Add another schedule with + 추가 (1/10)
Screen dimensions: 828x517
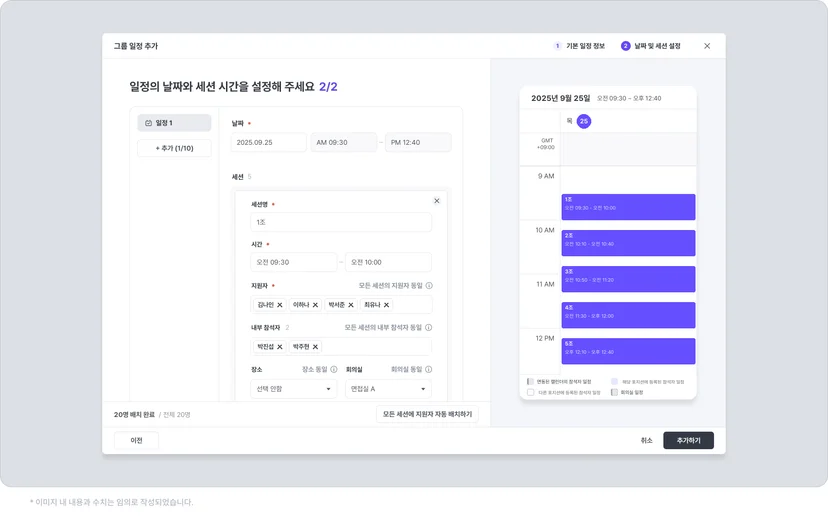pyautogui.click(x=174, y=148)
